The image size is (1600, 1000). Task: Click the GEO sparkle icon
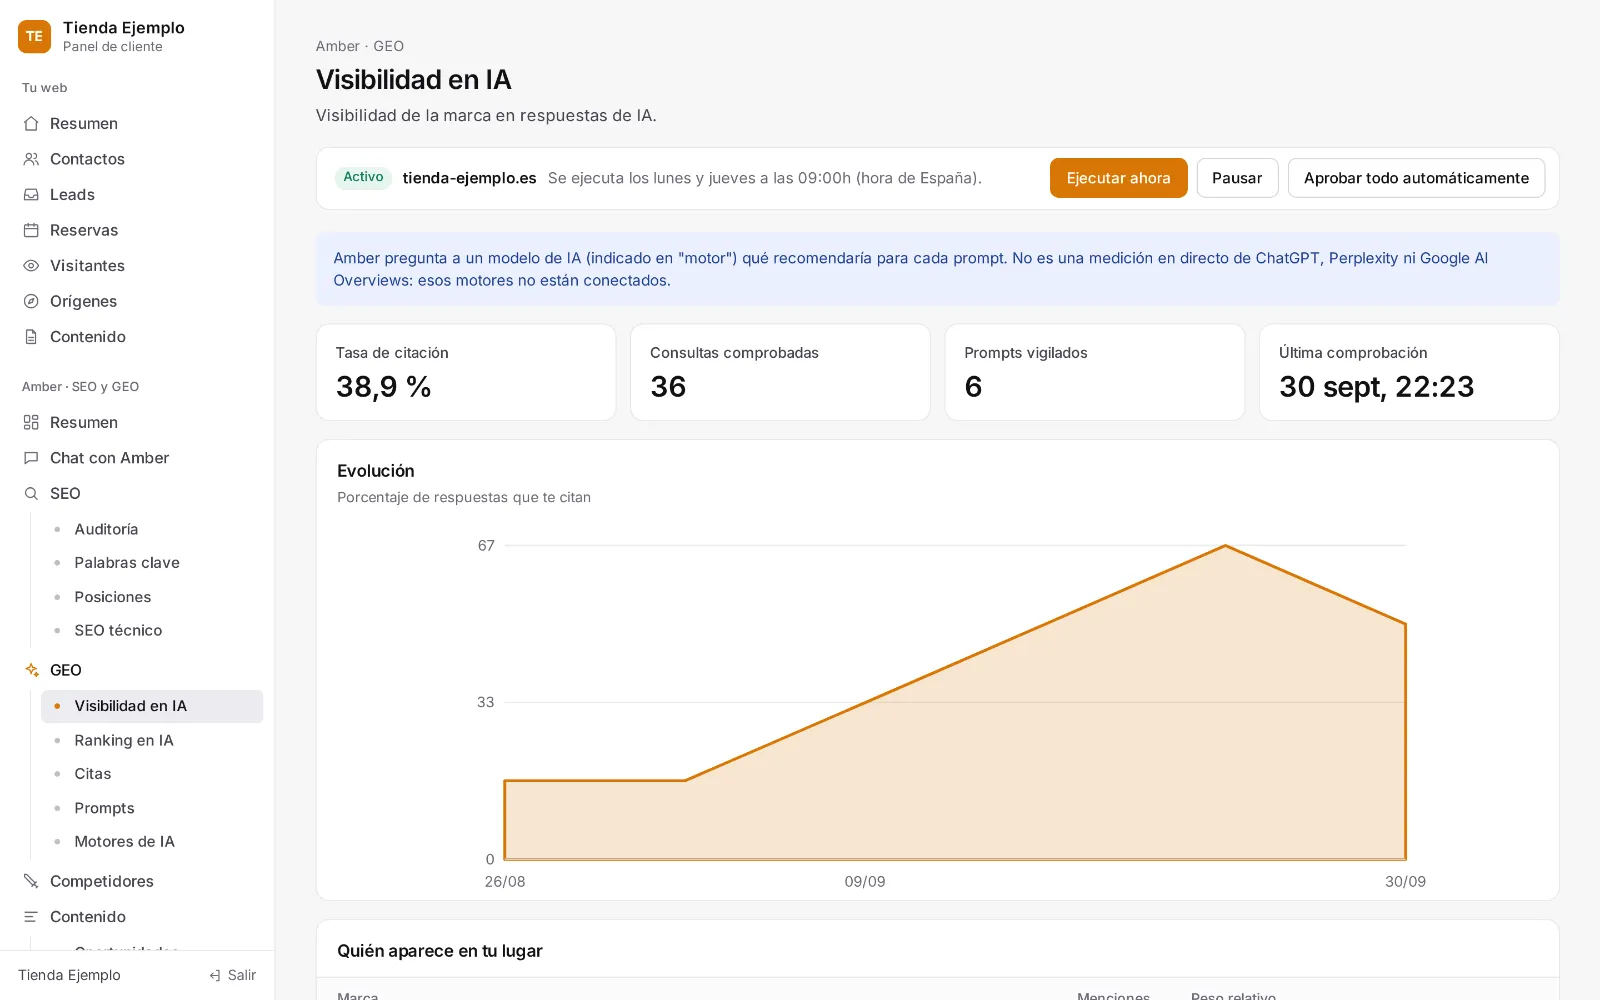[x=31, y=670]
